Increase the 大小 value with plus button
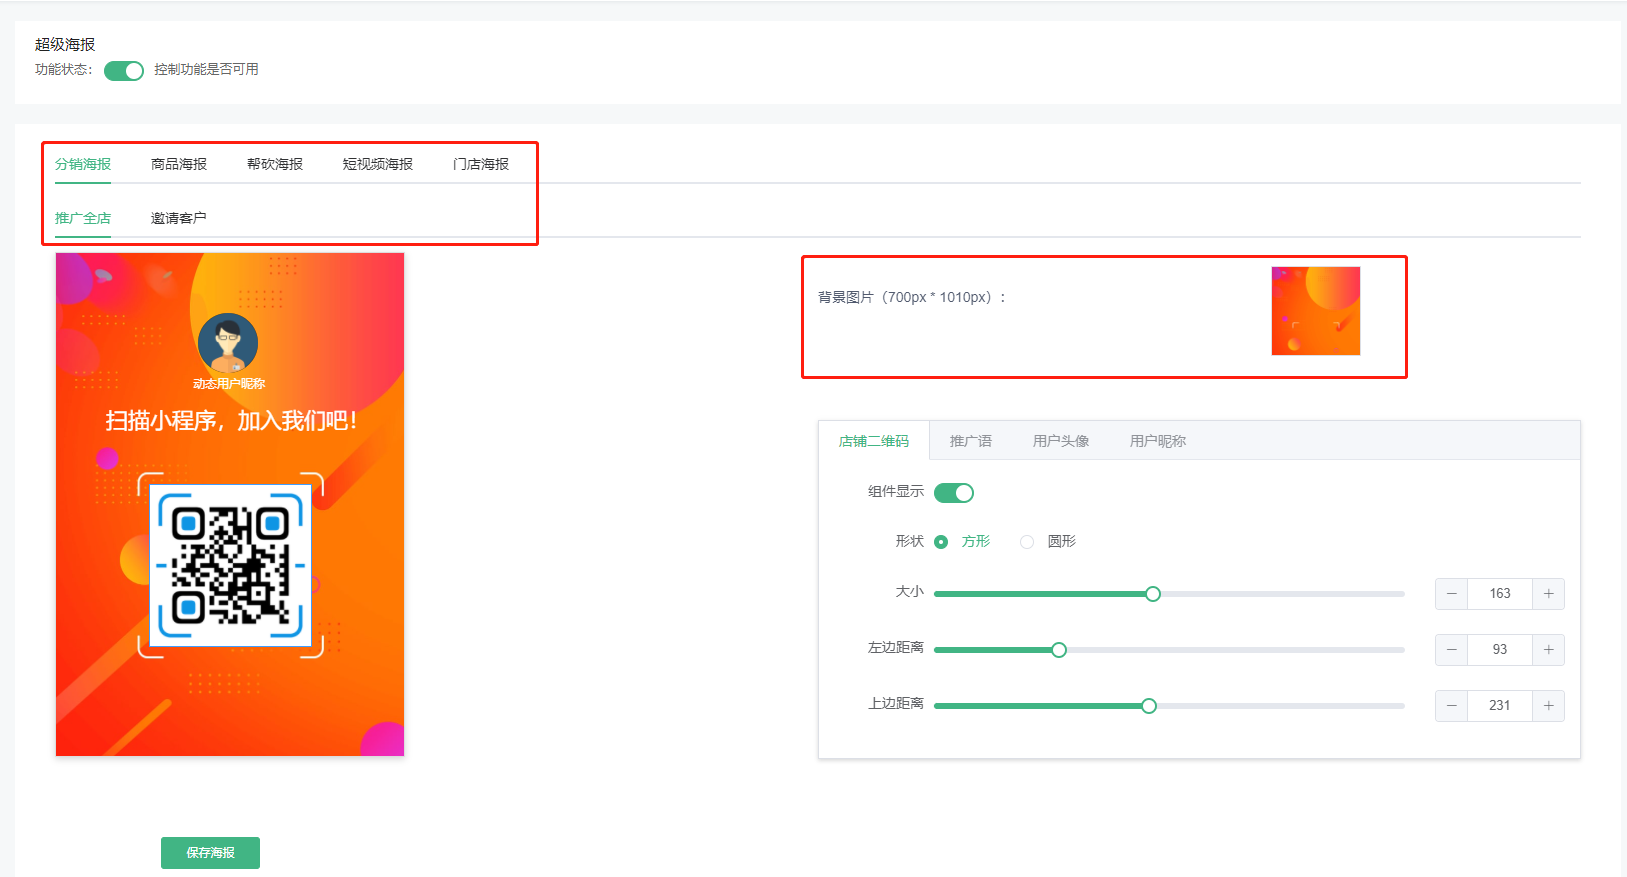 tap(1548, 594)
